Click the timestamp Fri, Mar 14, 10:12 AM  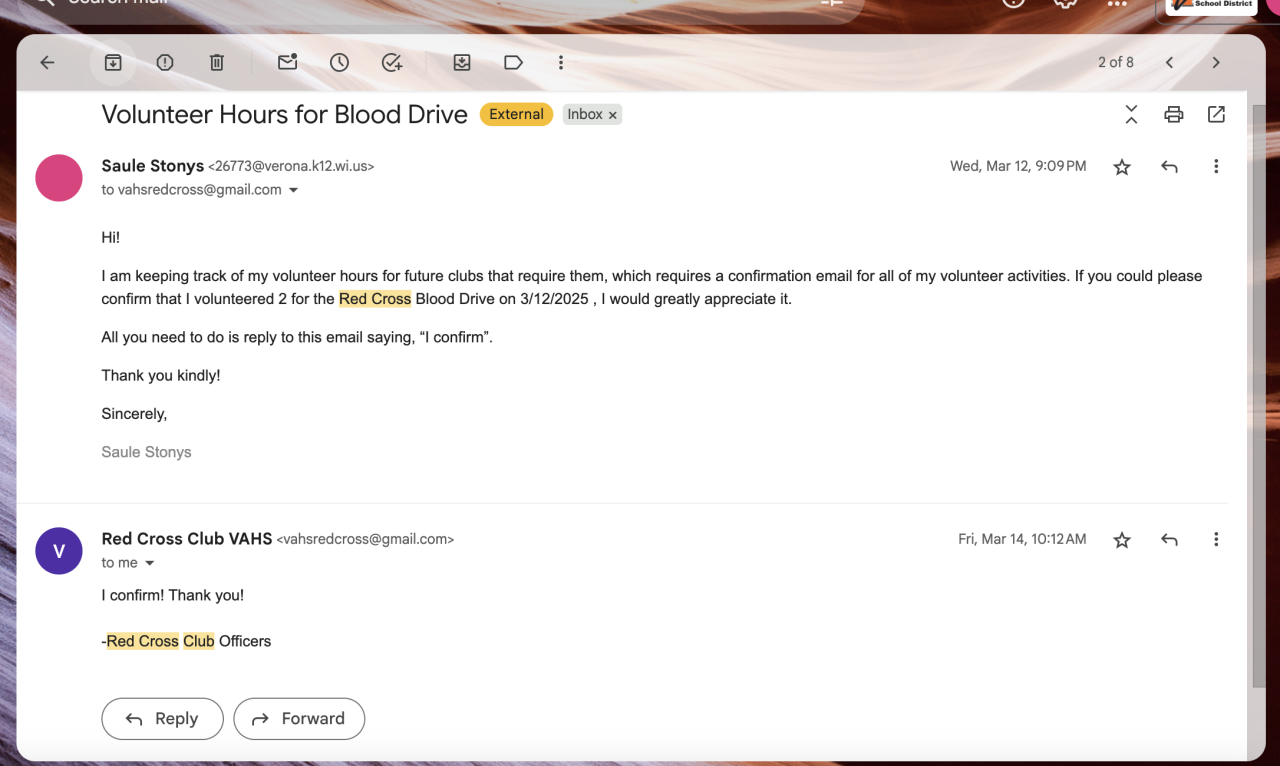pyautogui.click(x=1022, y=539)
